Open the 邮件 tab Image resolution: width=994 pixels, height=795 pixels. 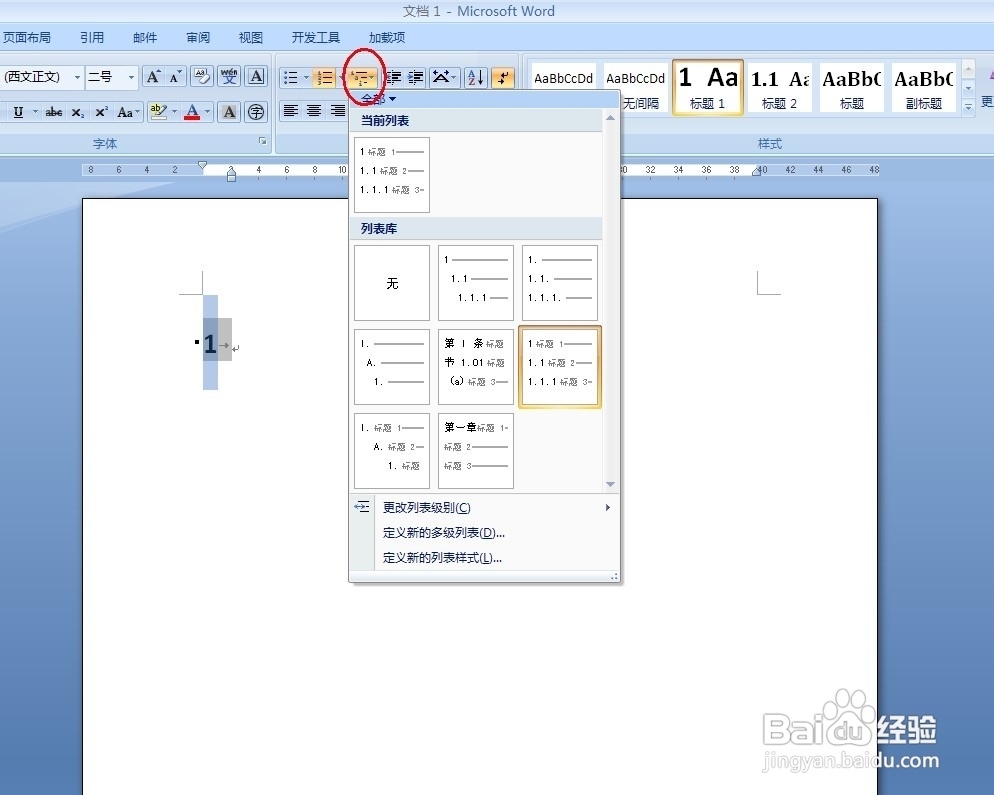145,37
